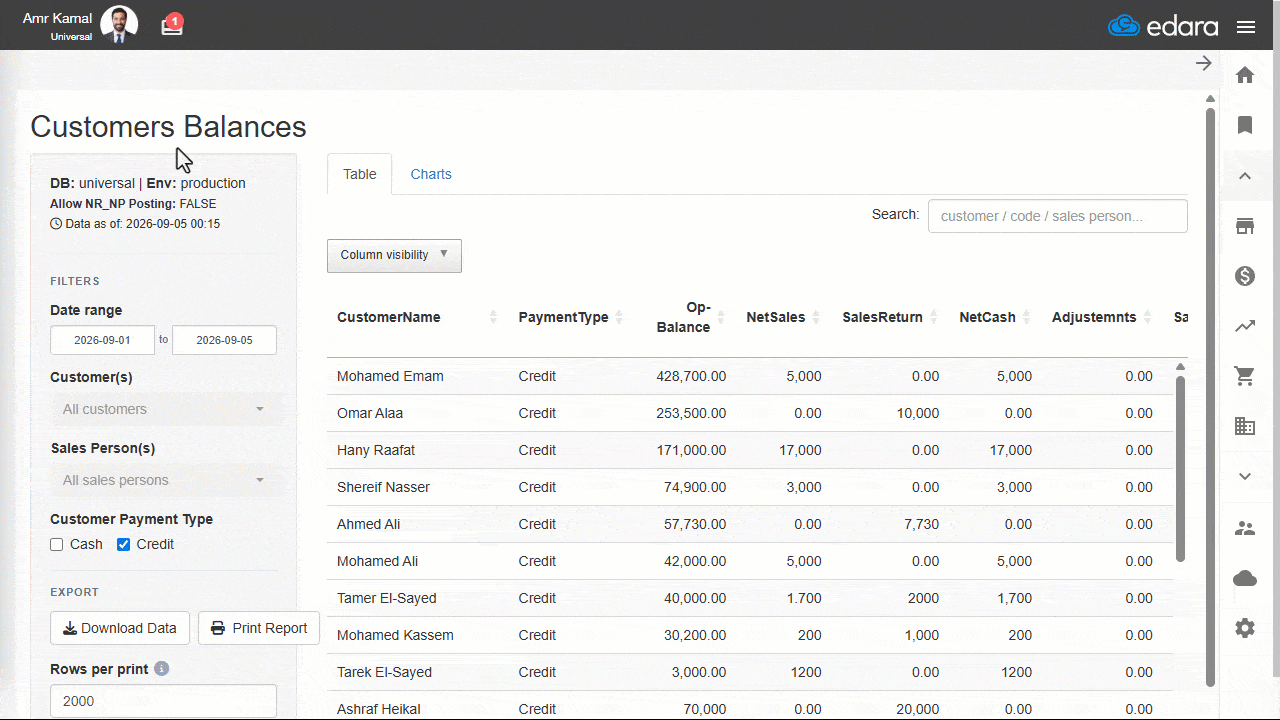Open the people icon in sidebar
This screenshot has height=720, width=1280.
tap(1245, 528)
